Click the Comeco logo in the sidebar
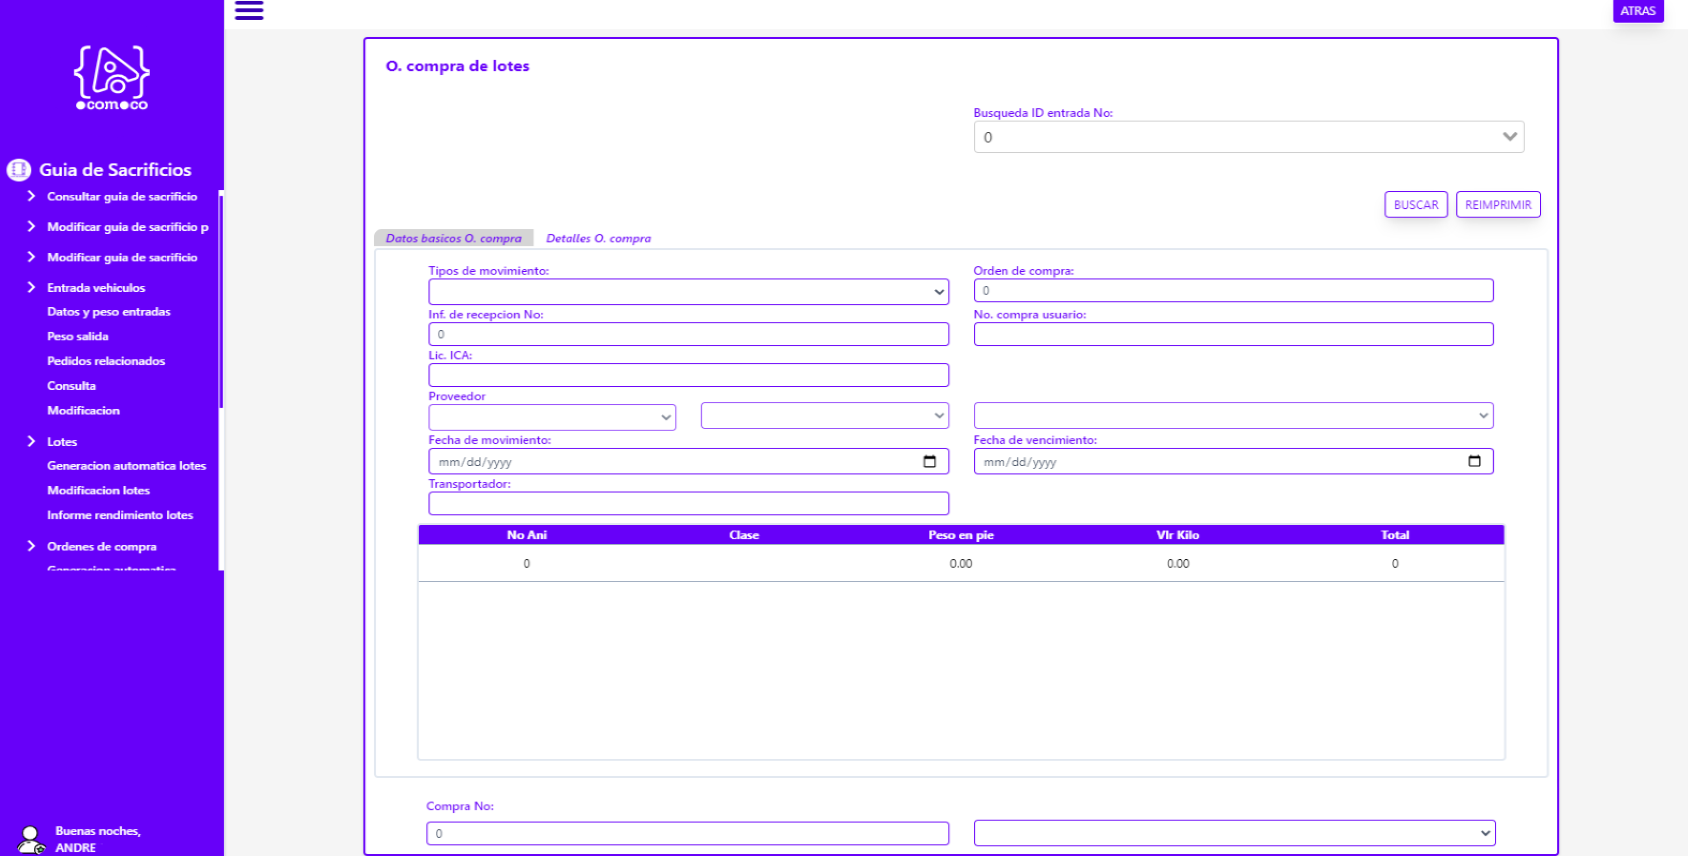 coord(111,77)
